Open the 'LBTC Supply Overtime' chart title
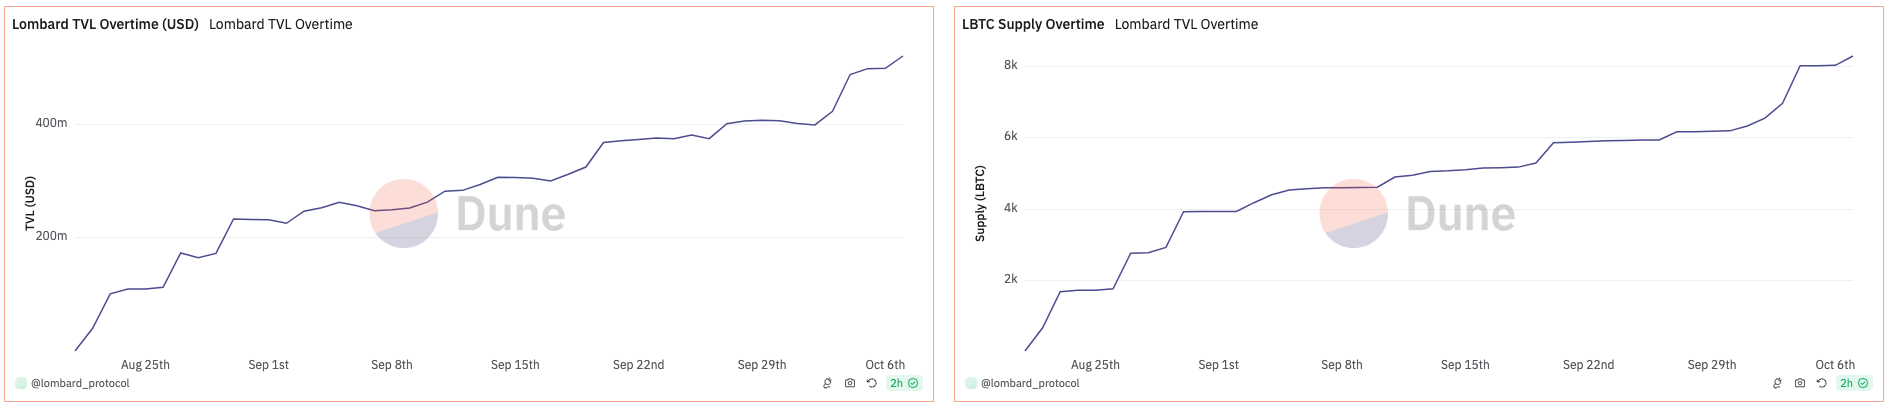The height and width of the screenshot is (409, 1894). [x=1033, y=24]
